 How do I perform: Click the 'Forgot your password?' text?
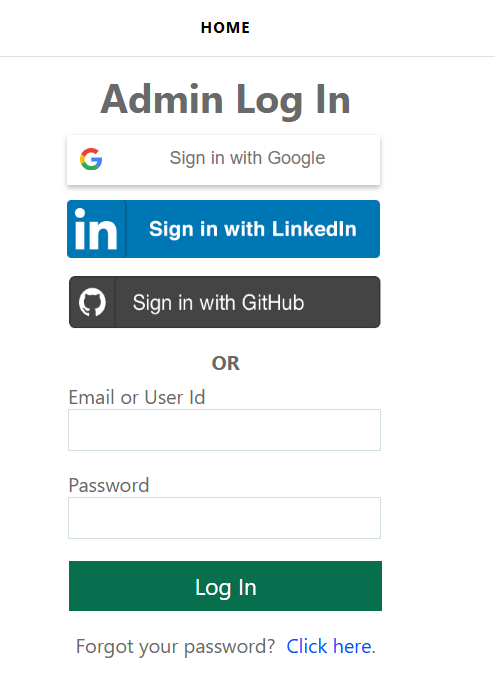(175, 646)
